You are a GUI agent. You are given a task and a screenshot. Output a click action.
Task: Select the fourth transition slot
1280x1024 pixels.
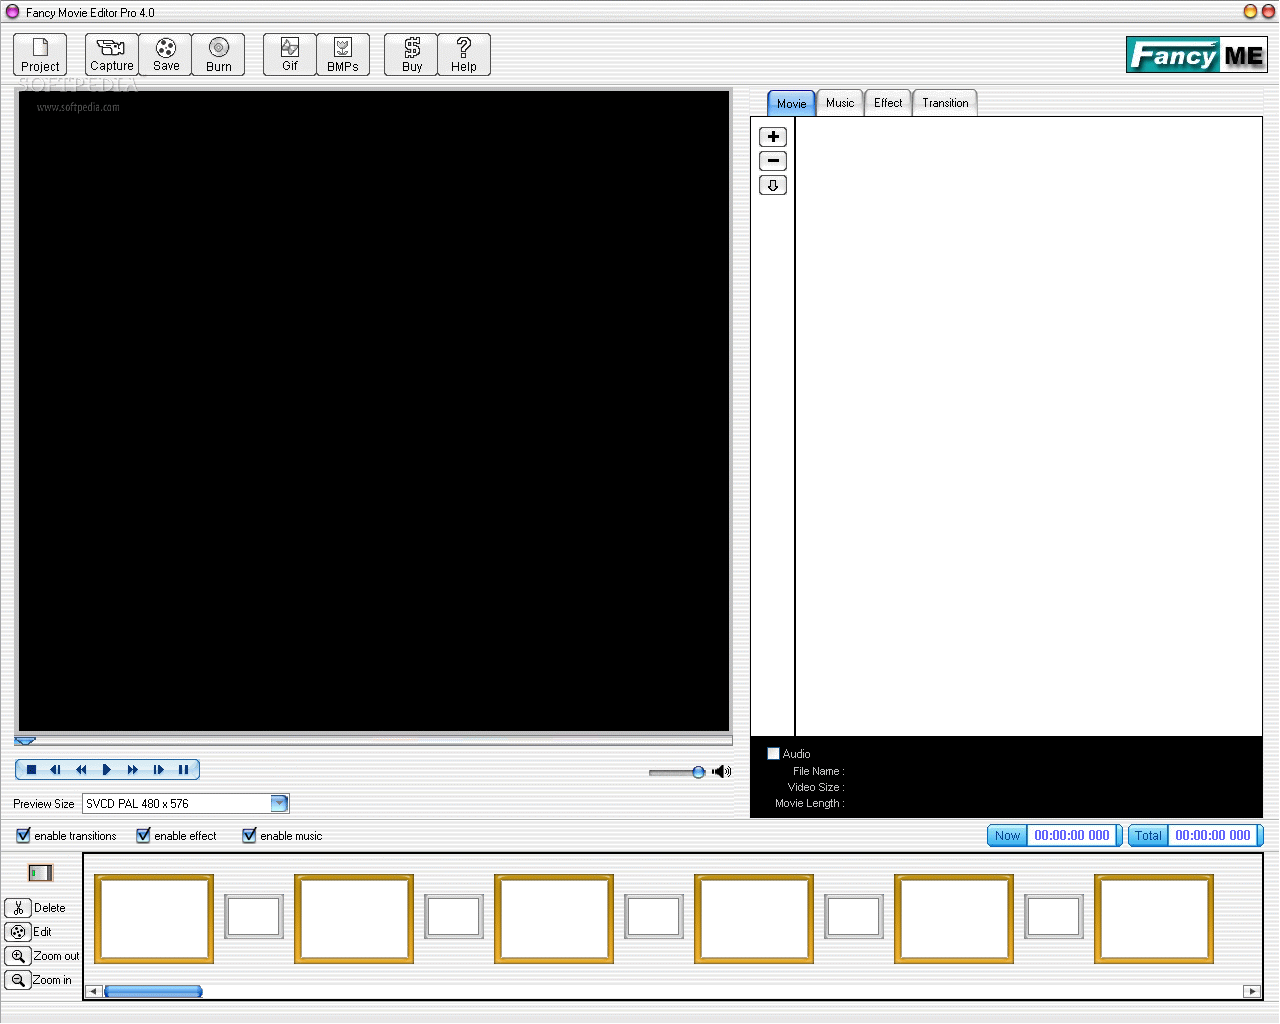pyautogui.click(x=854, y=916)
